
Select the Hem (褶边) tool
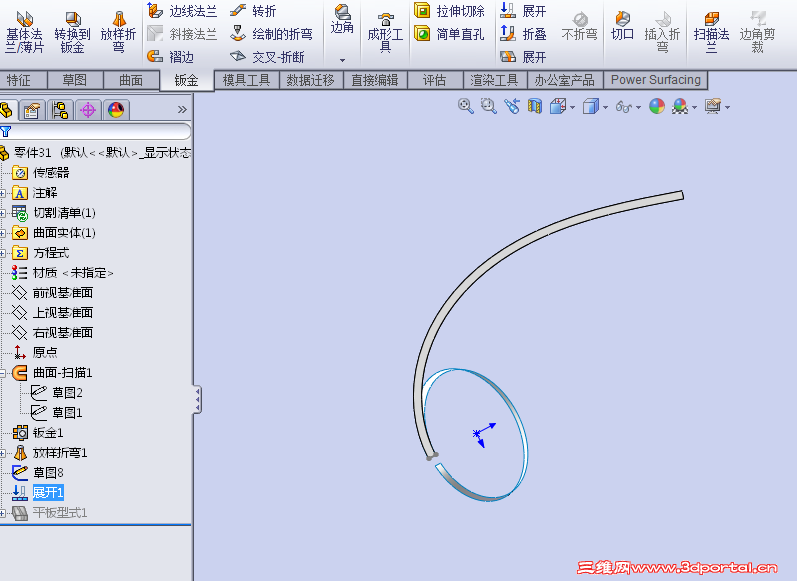click(170, 56)
